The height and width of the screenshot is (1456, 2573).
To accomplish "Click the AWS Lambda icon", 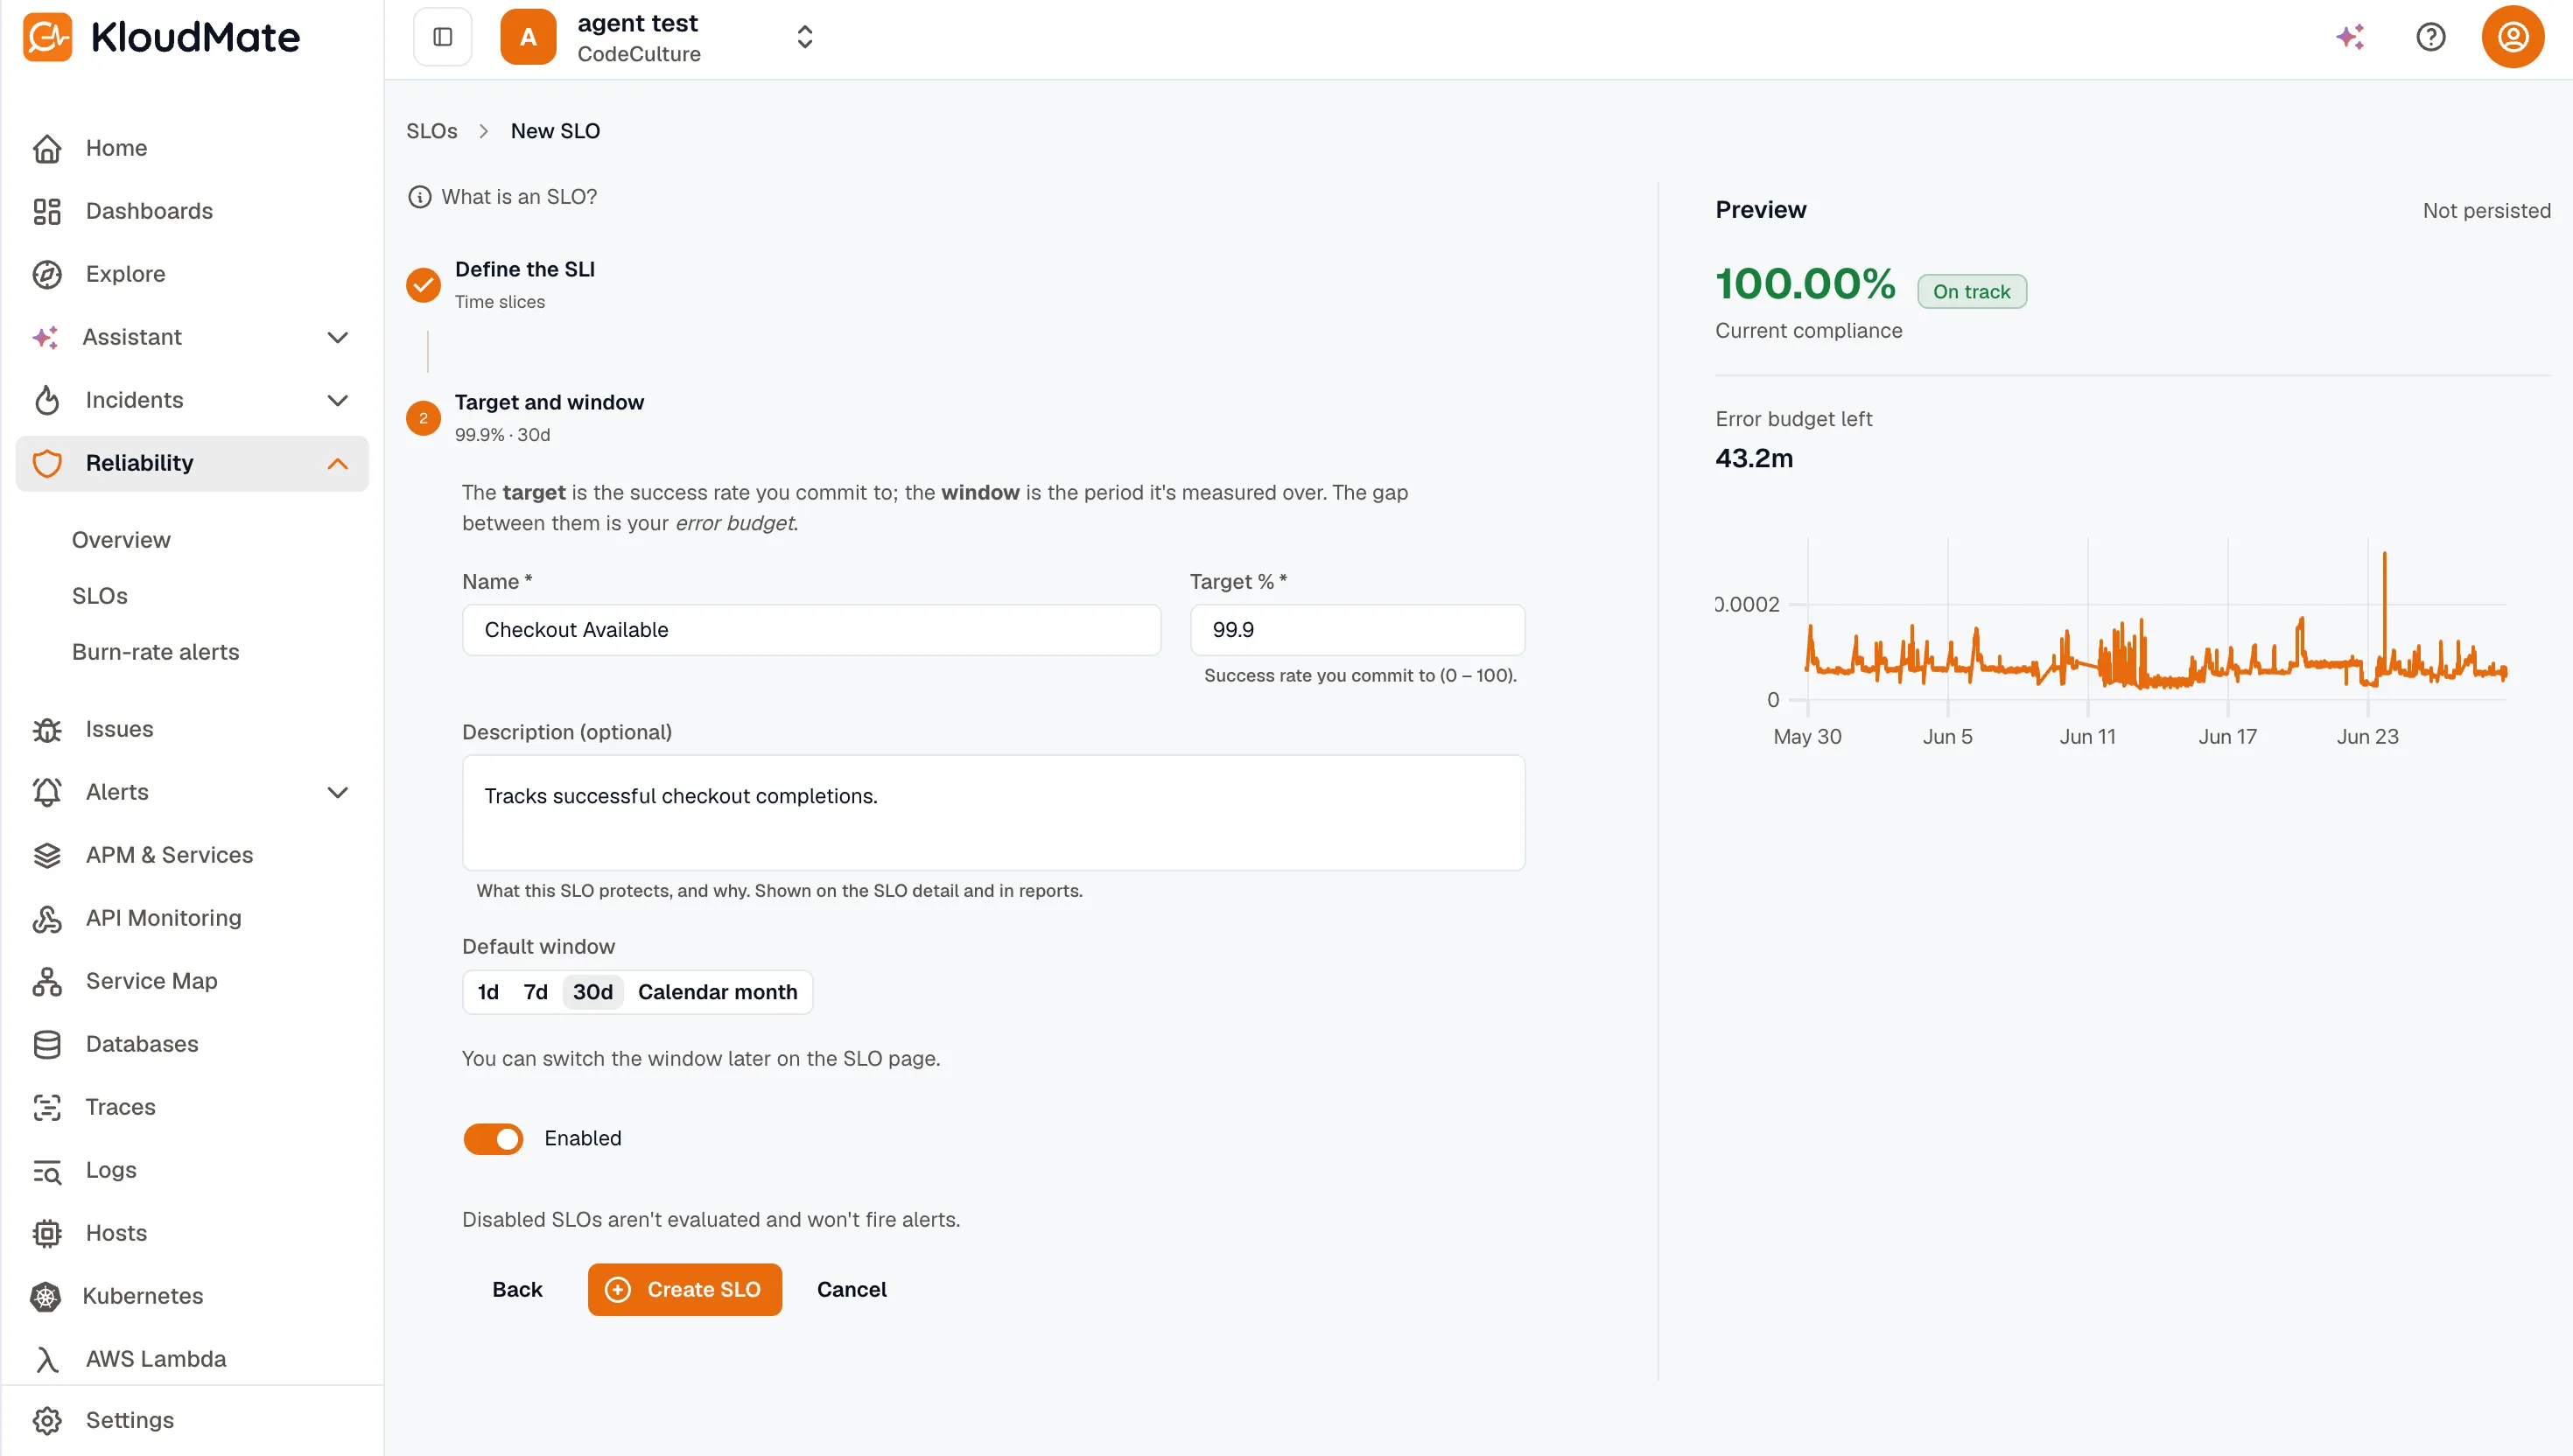I will click(47, 1359).
